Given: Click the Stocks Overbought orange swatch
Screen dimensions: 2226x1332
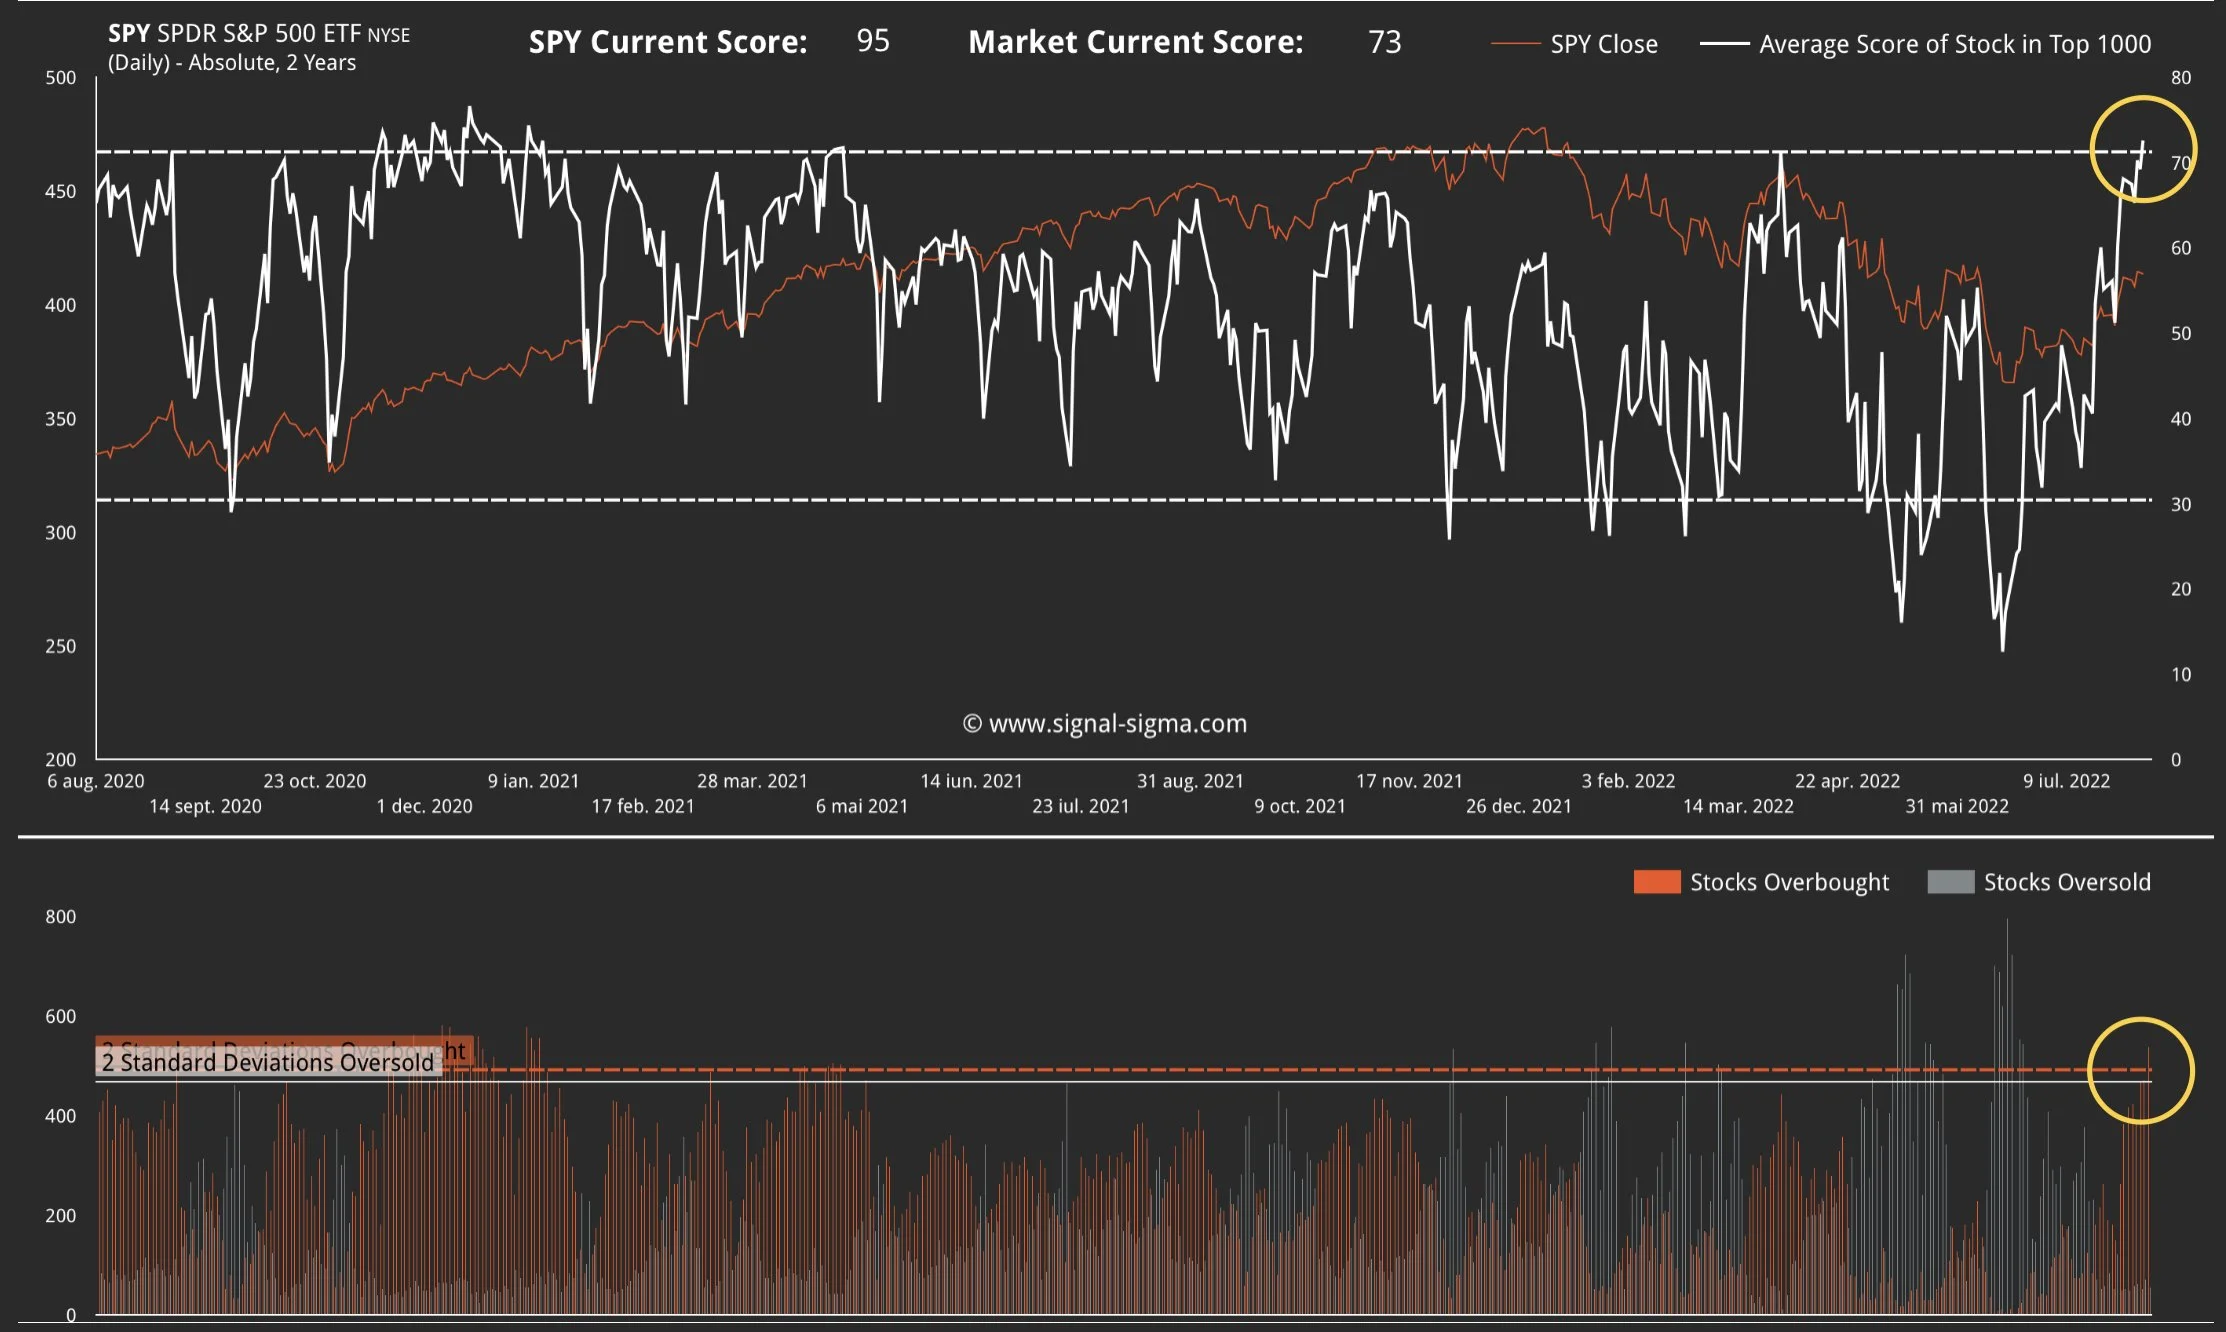Looking at the screenshot, I should coord(1656,882).
